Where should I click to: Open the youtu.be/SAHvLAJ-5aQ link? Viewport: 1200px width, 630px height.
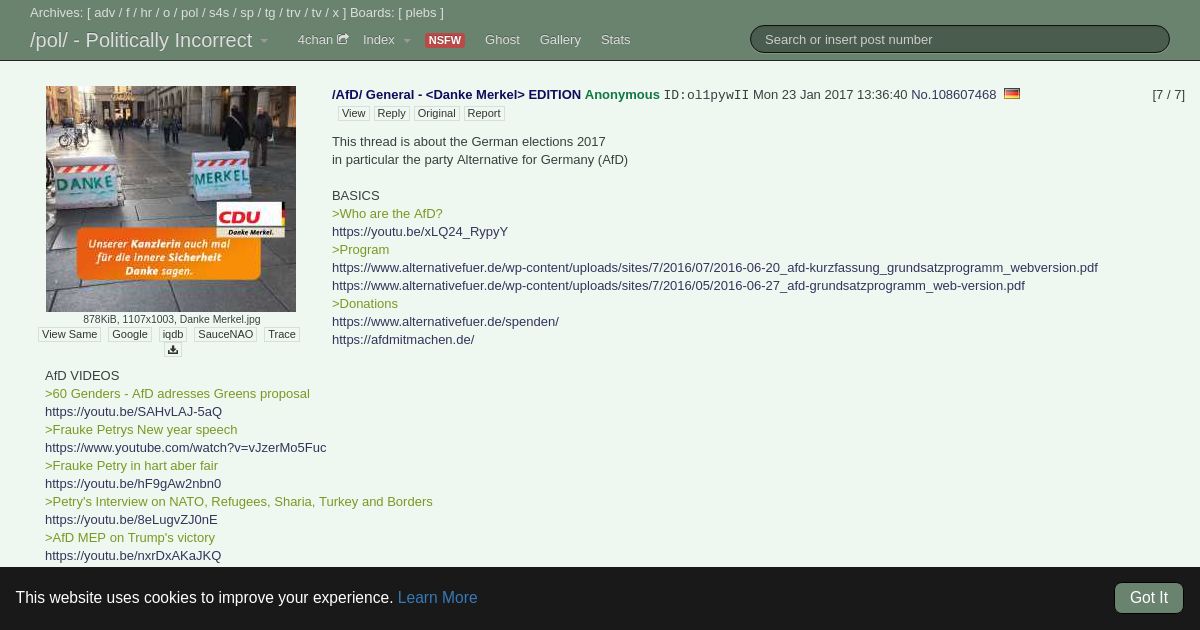pos(133,411)
